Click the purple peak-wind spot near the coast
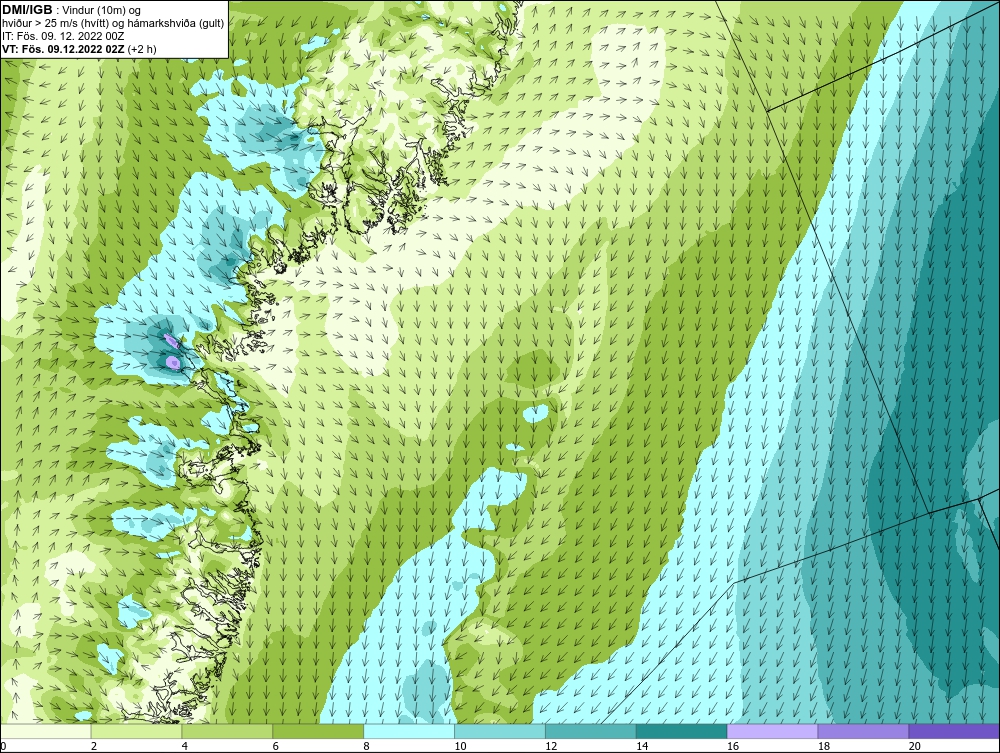1000x753 pixels. click(173, 362)
